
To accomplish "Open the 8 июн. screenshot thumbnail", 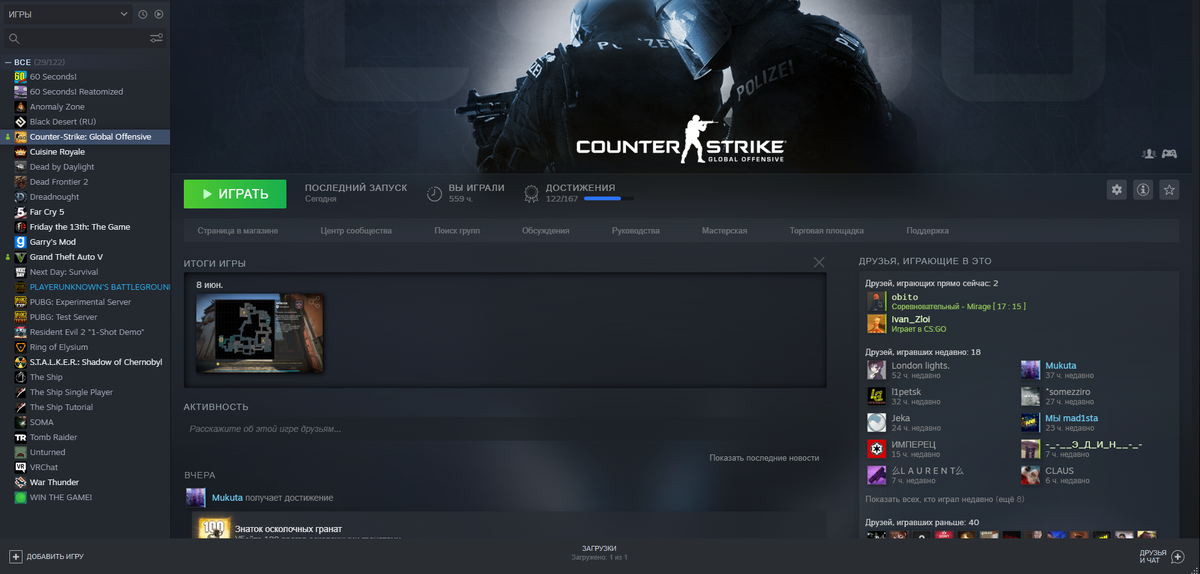I will 259,332.
